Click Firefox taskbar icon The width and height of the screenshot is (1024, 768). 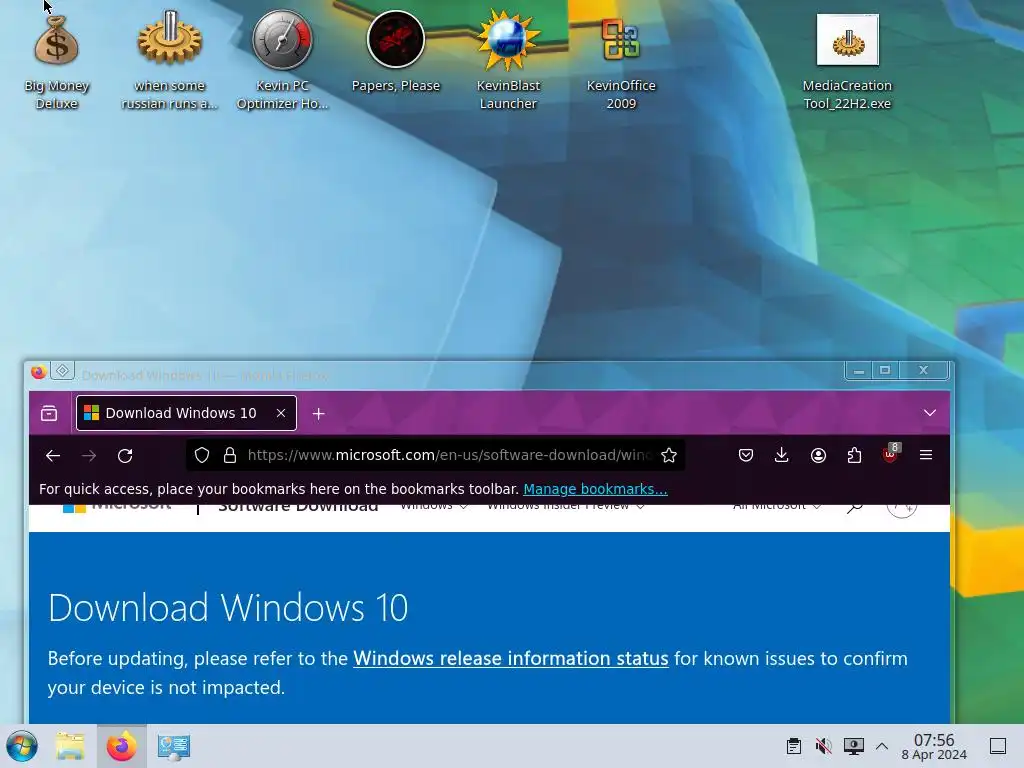click(x=122, y=746)
